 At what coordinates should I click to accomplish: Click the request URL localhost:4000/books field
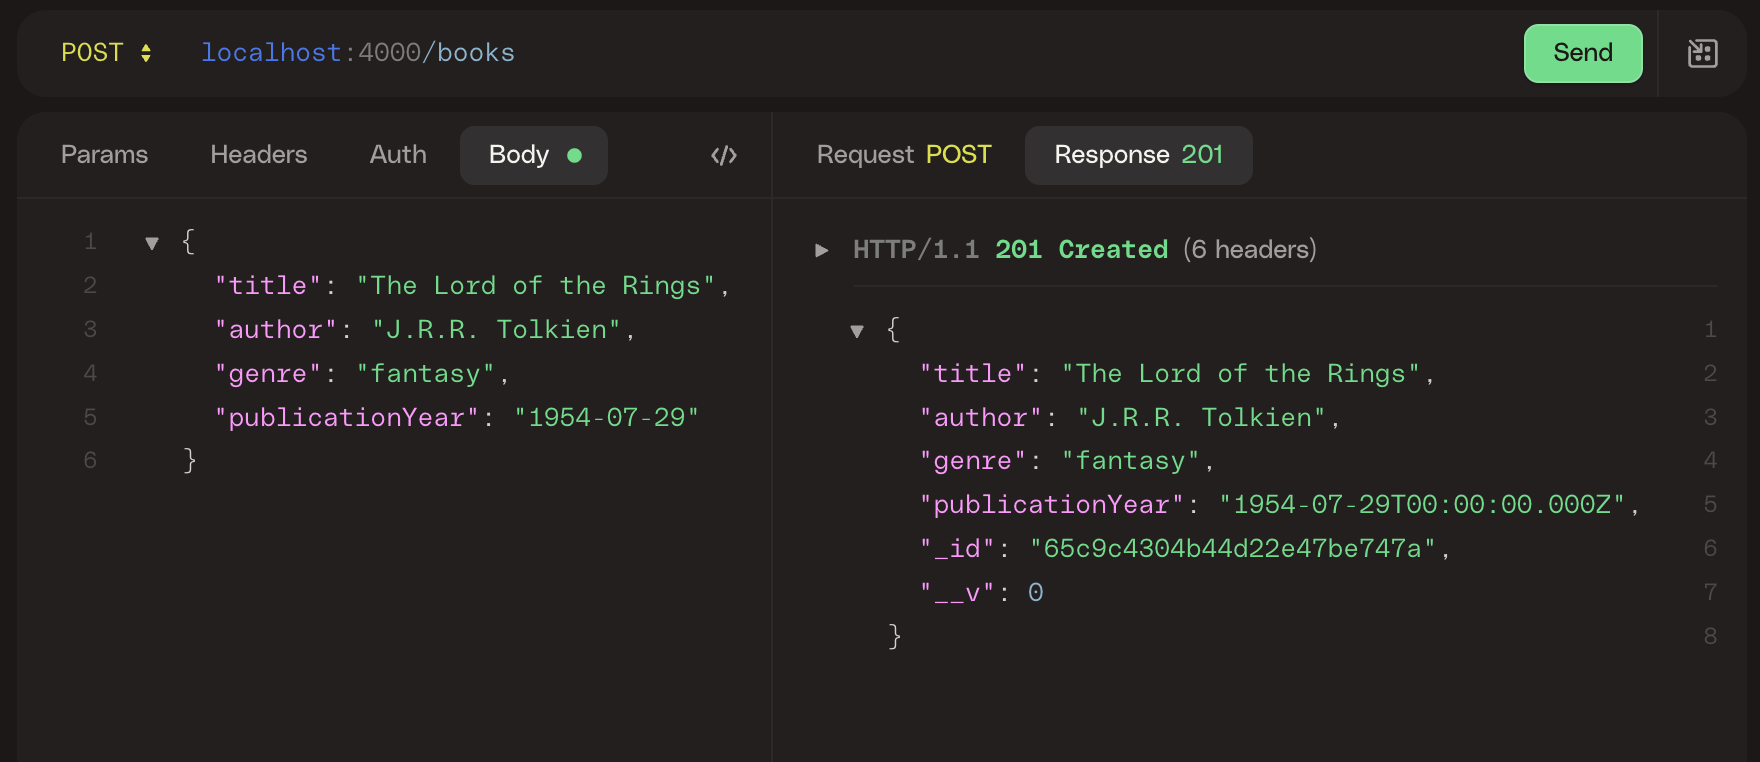(x=358, y=53)
